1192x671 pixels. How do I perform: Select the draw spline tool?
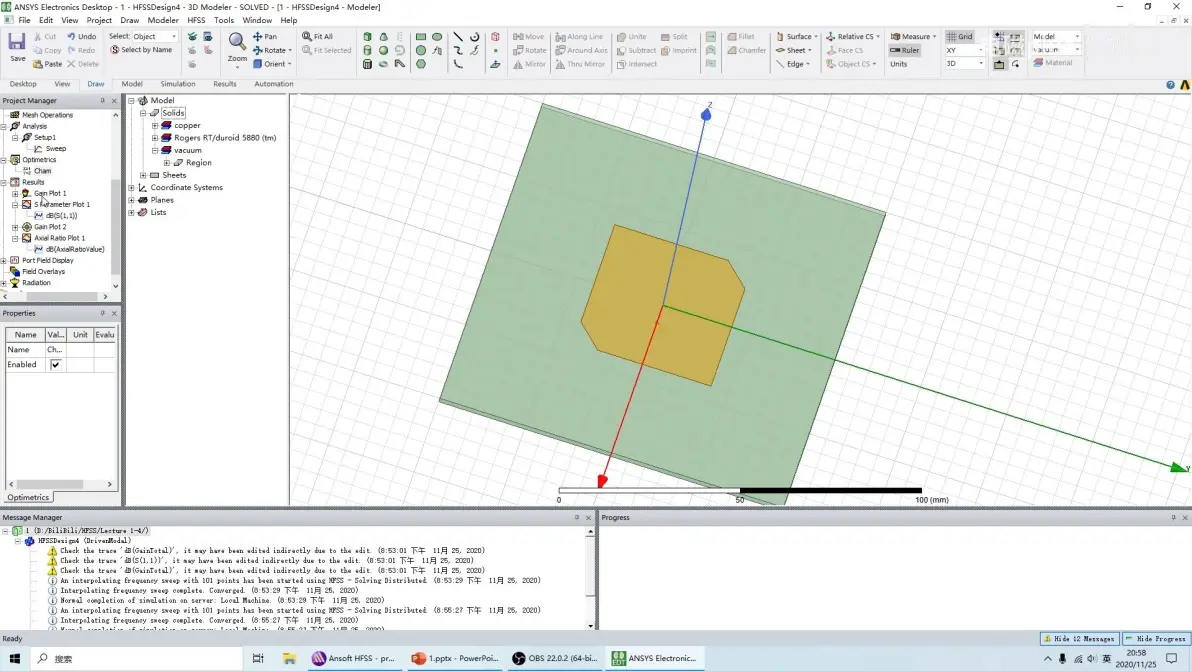458,50
